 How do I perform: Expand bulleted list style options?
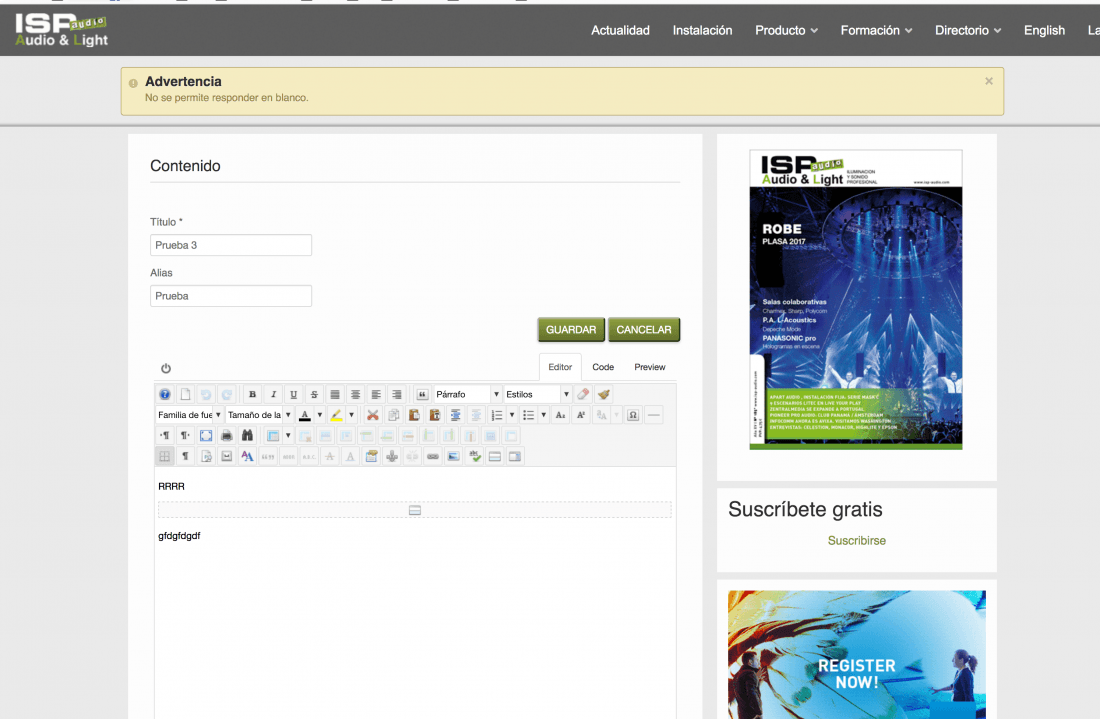544,415
